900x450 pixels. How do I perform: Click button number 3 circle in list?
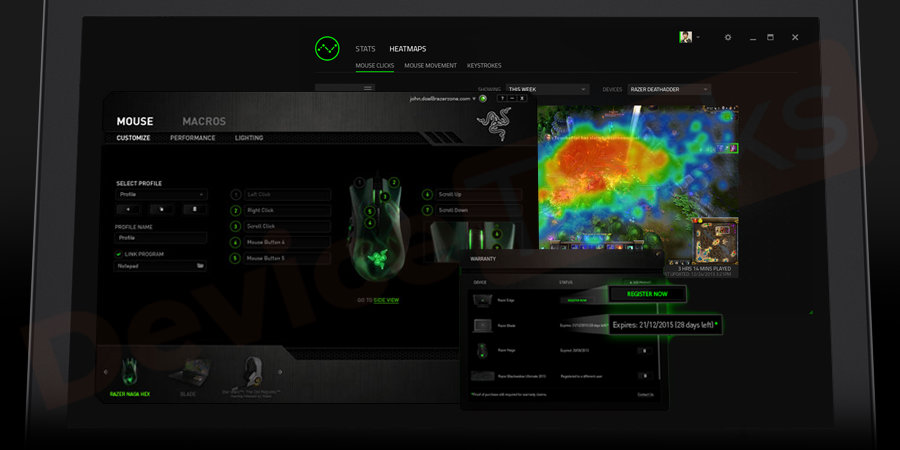(235, 227)
